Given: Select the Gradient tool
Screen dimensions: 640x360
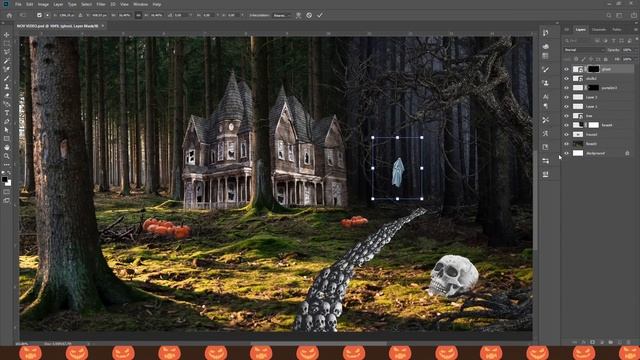Looking at the screenshot, I should (x=7, y=104).
